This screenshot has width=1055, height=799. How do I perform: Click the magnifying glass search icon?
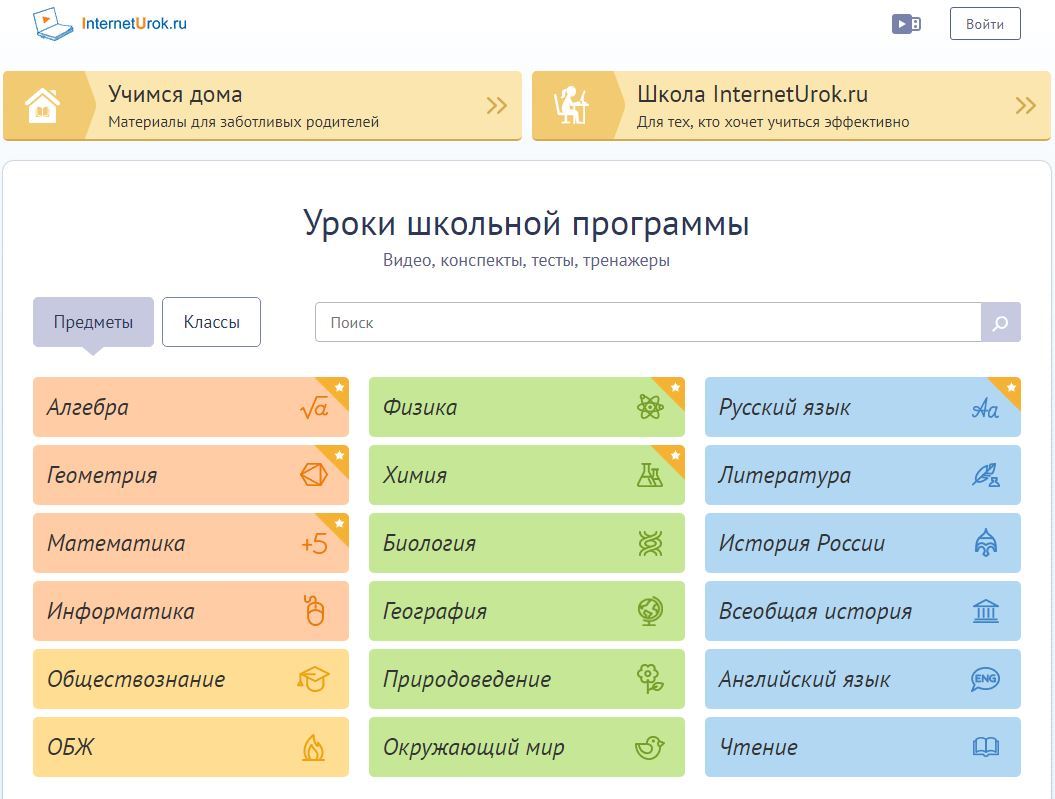tap(1001, 323)
